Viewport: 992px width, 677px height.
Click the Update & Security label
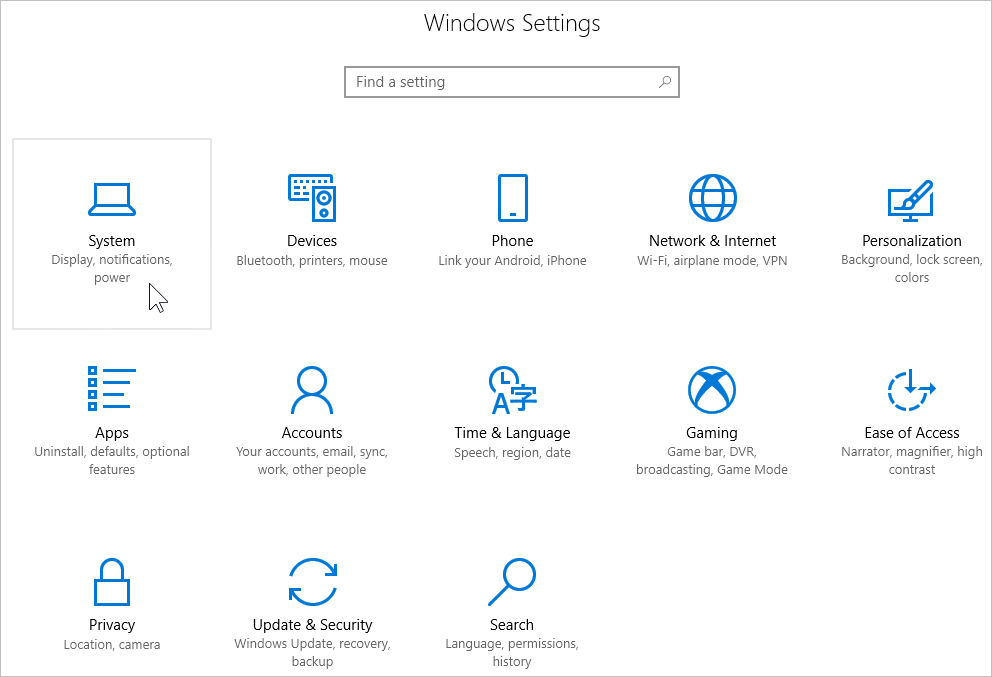click(x=313, y=624)
